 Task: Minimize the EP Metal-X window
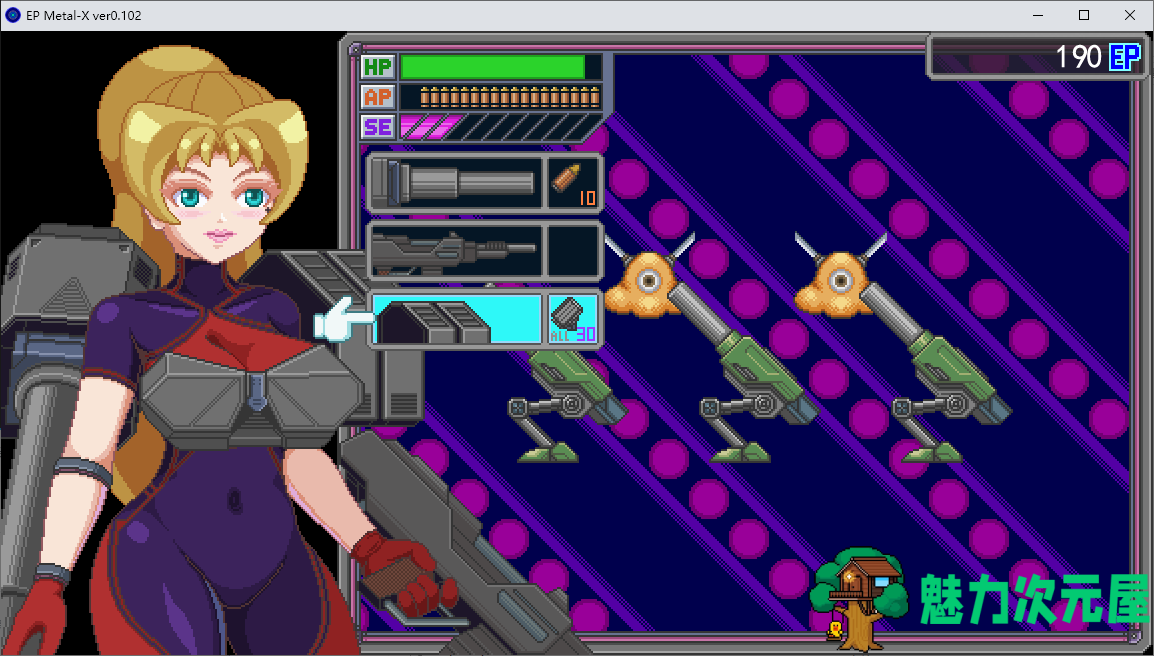tap(1038, 15)
